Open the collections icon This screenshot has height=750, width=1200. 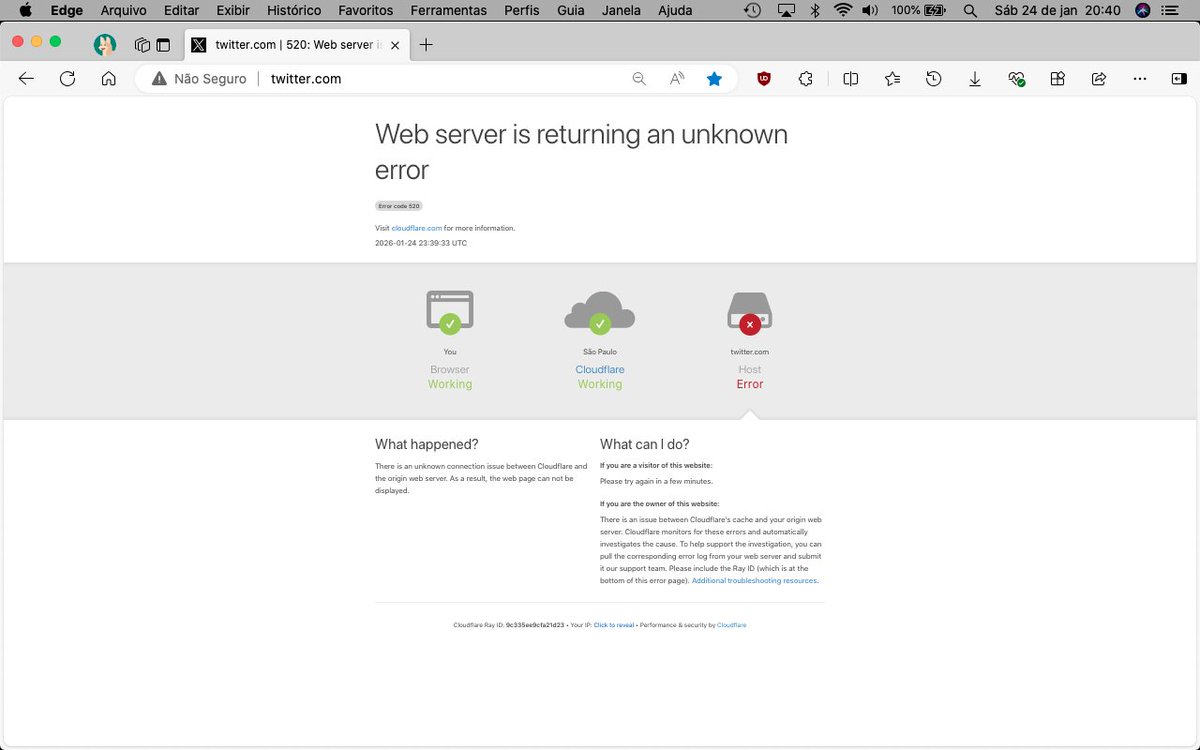(x=1057, y=79)
